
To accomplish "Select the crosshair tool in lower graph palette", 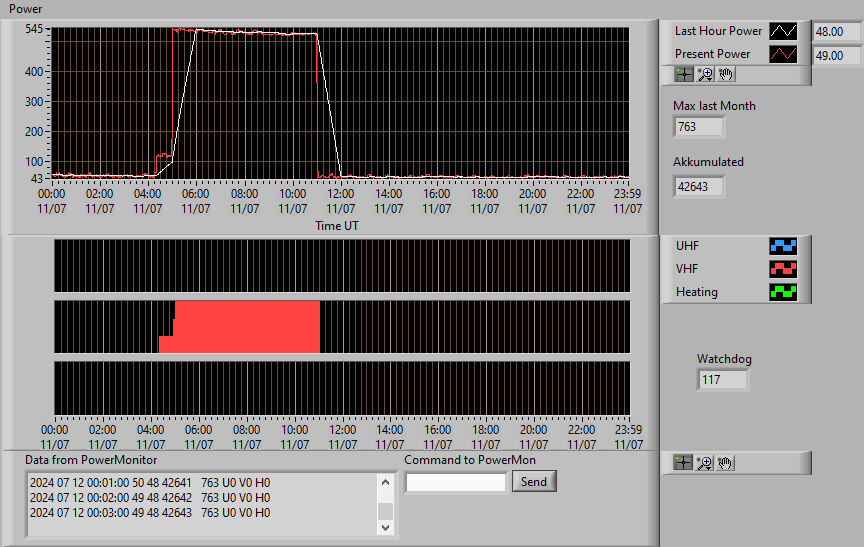I will coord(683,463).
